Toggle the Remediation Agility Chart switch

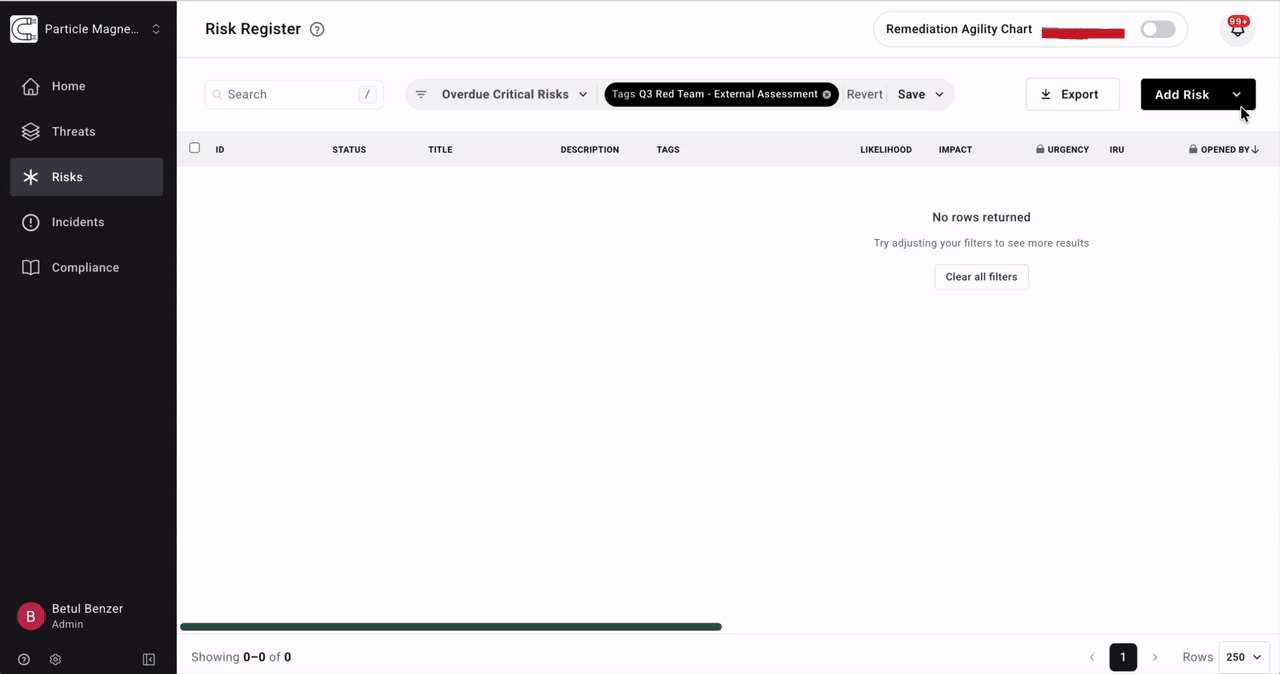[1158, 29]
